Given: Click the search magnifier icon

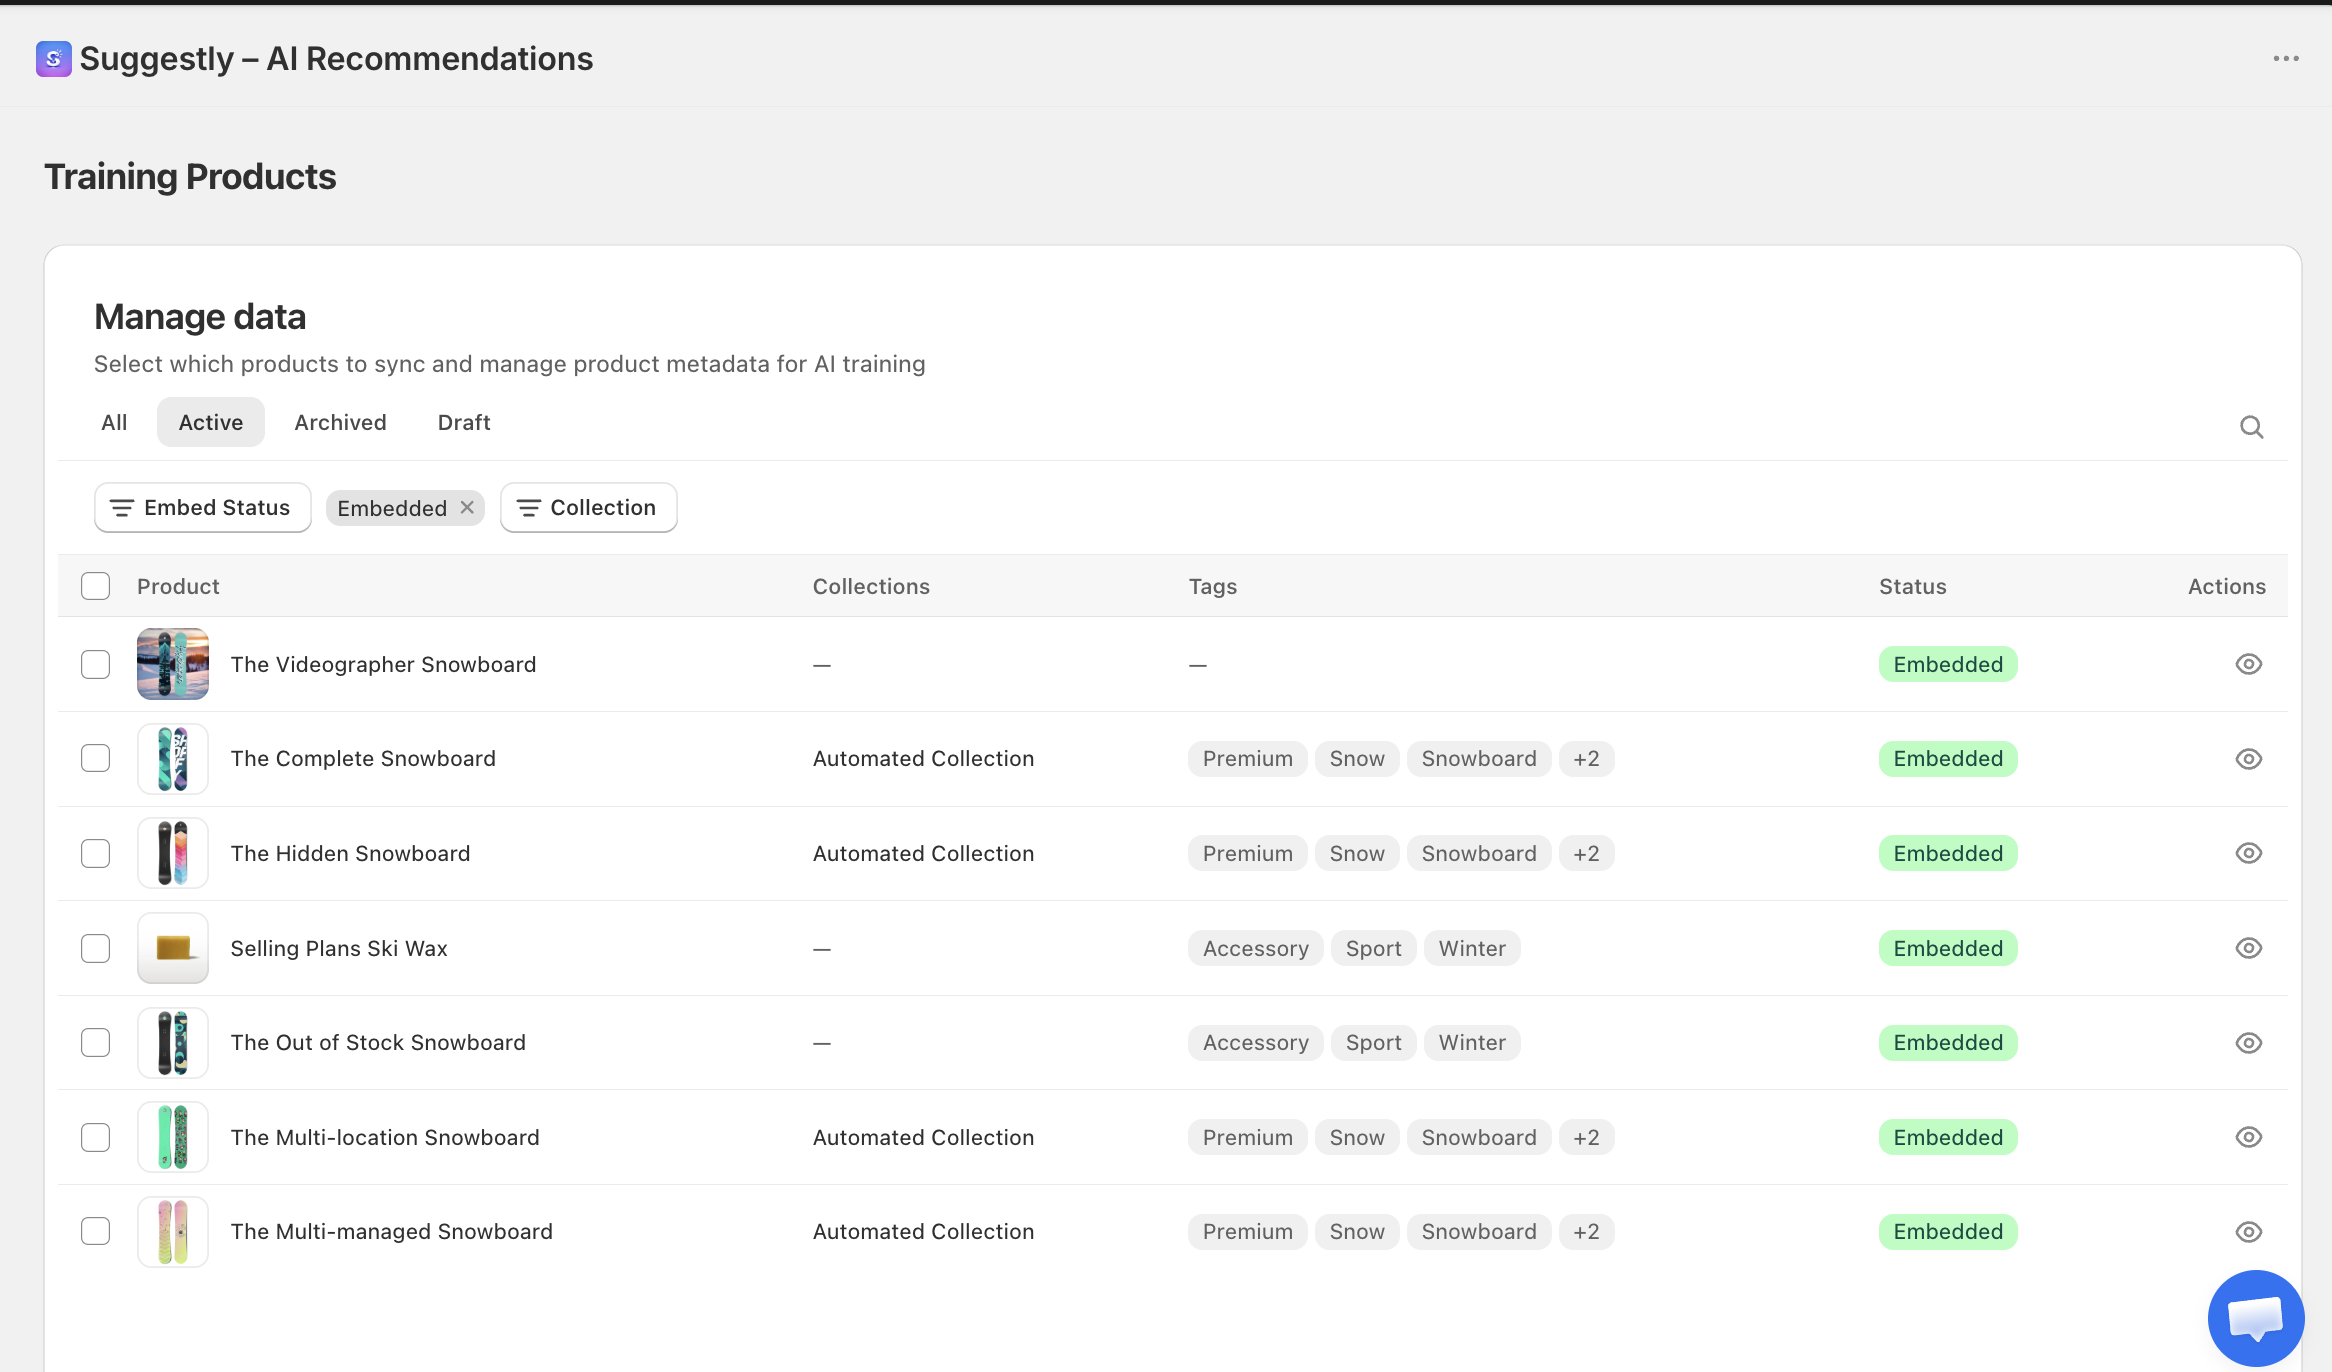Looking at the screenshot, I should (2251, 427).
